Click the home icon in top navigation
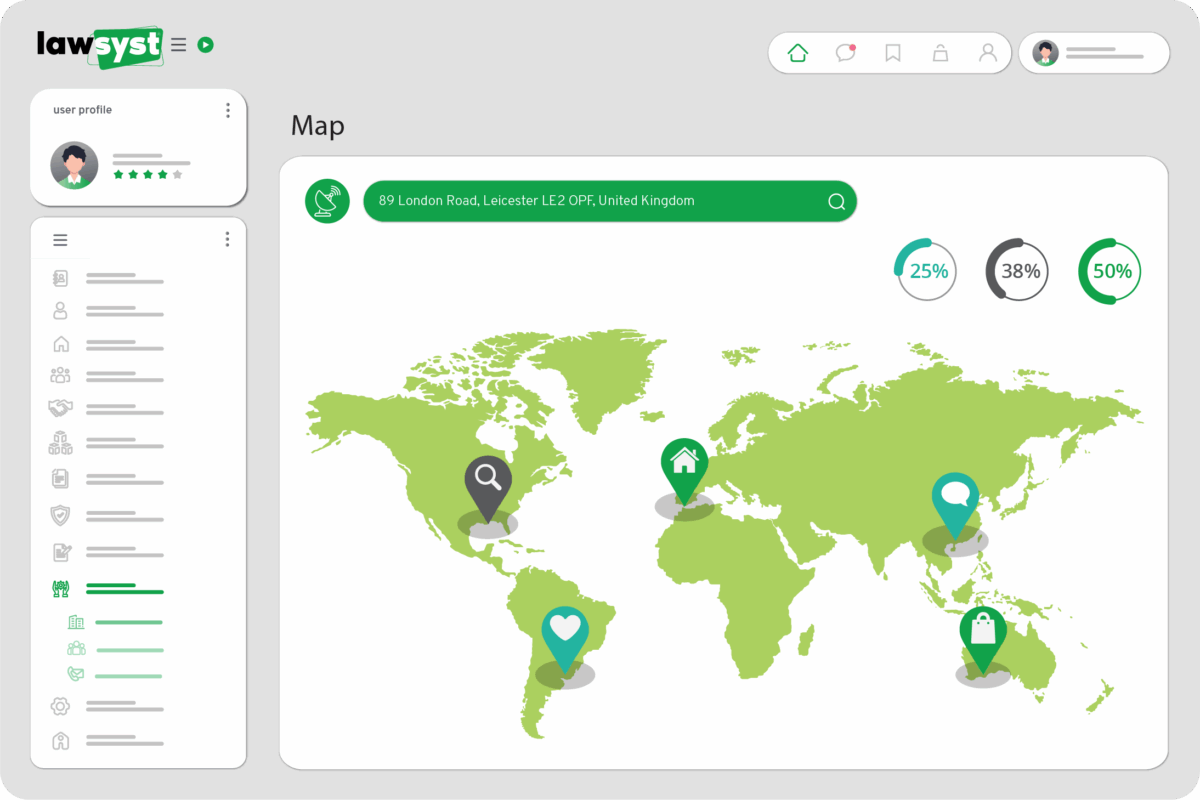 coord(798,53)
